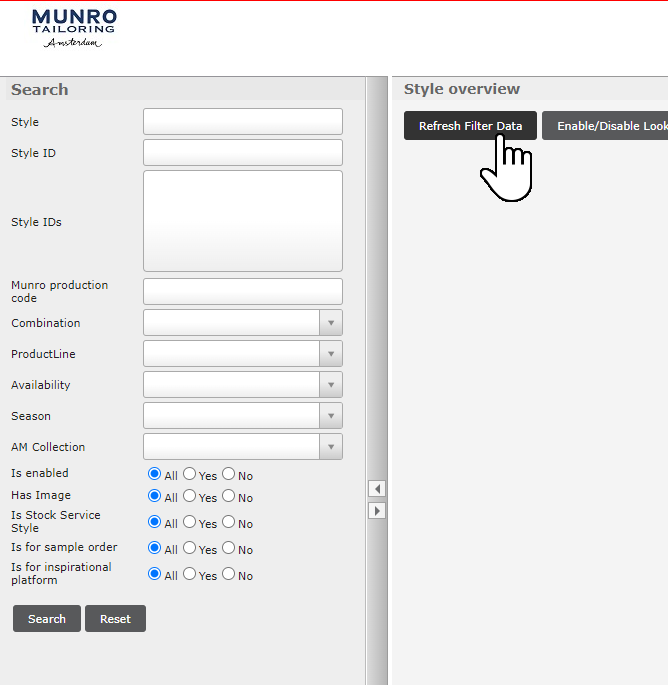The height and width of the screenshot is (685, 668).
Task: Click the Munro Tailoring Amsterdam logo
Action: click(x=74, y=28)
